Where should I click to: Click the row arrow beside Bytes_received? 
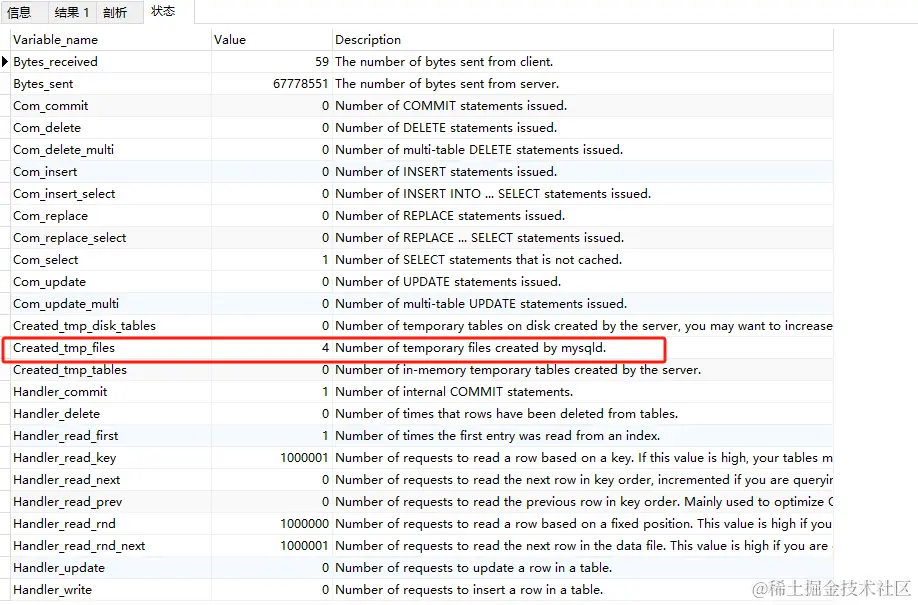5,62
